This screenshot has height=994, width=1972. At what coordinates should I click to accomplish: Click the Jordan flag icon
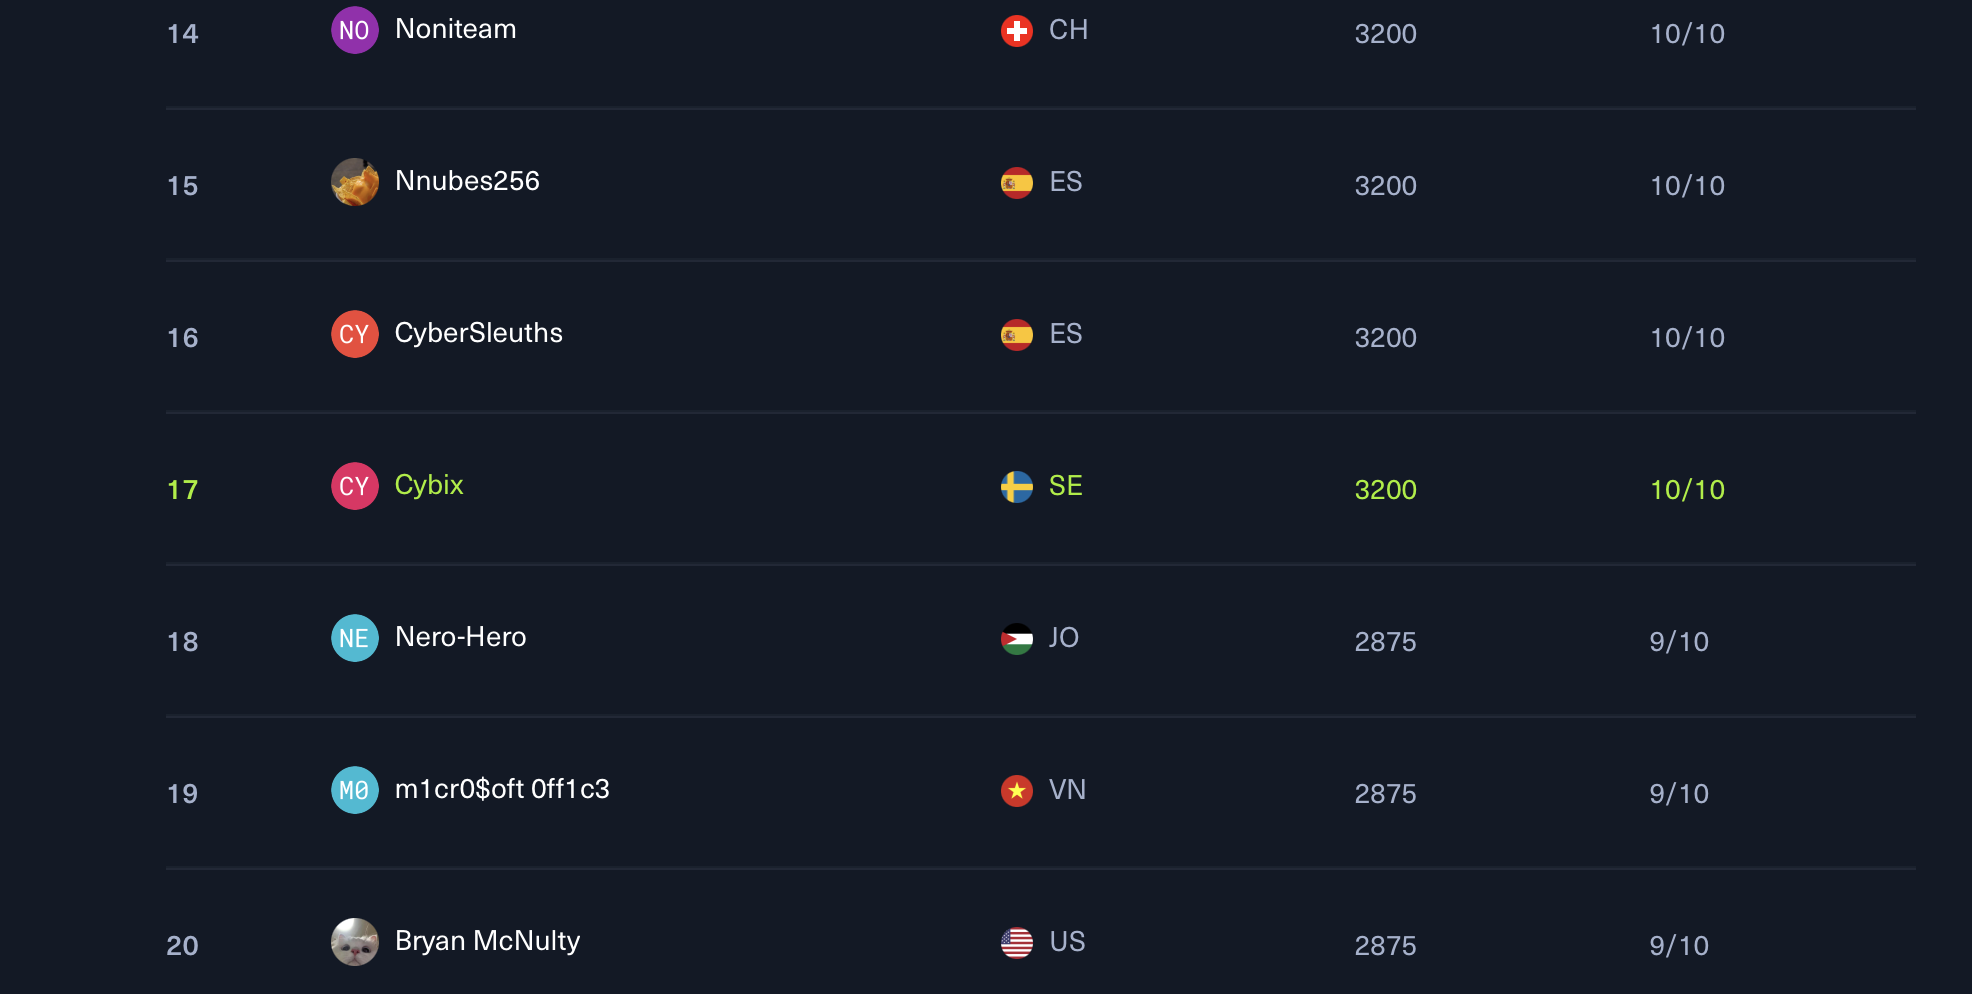coord(1016,639)
